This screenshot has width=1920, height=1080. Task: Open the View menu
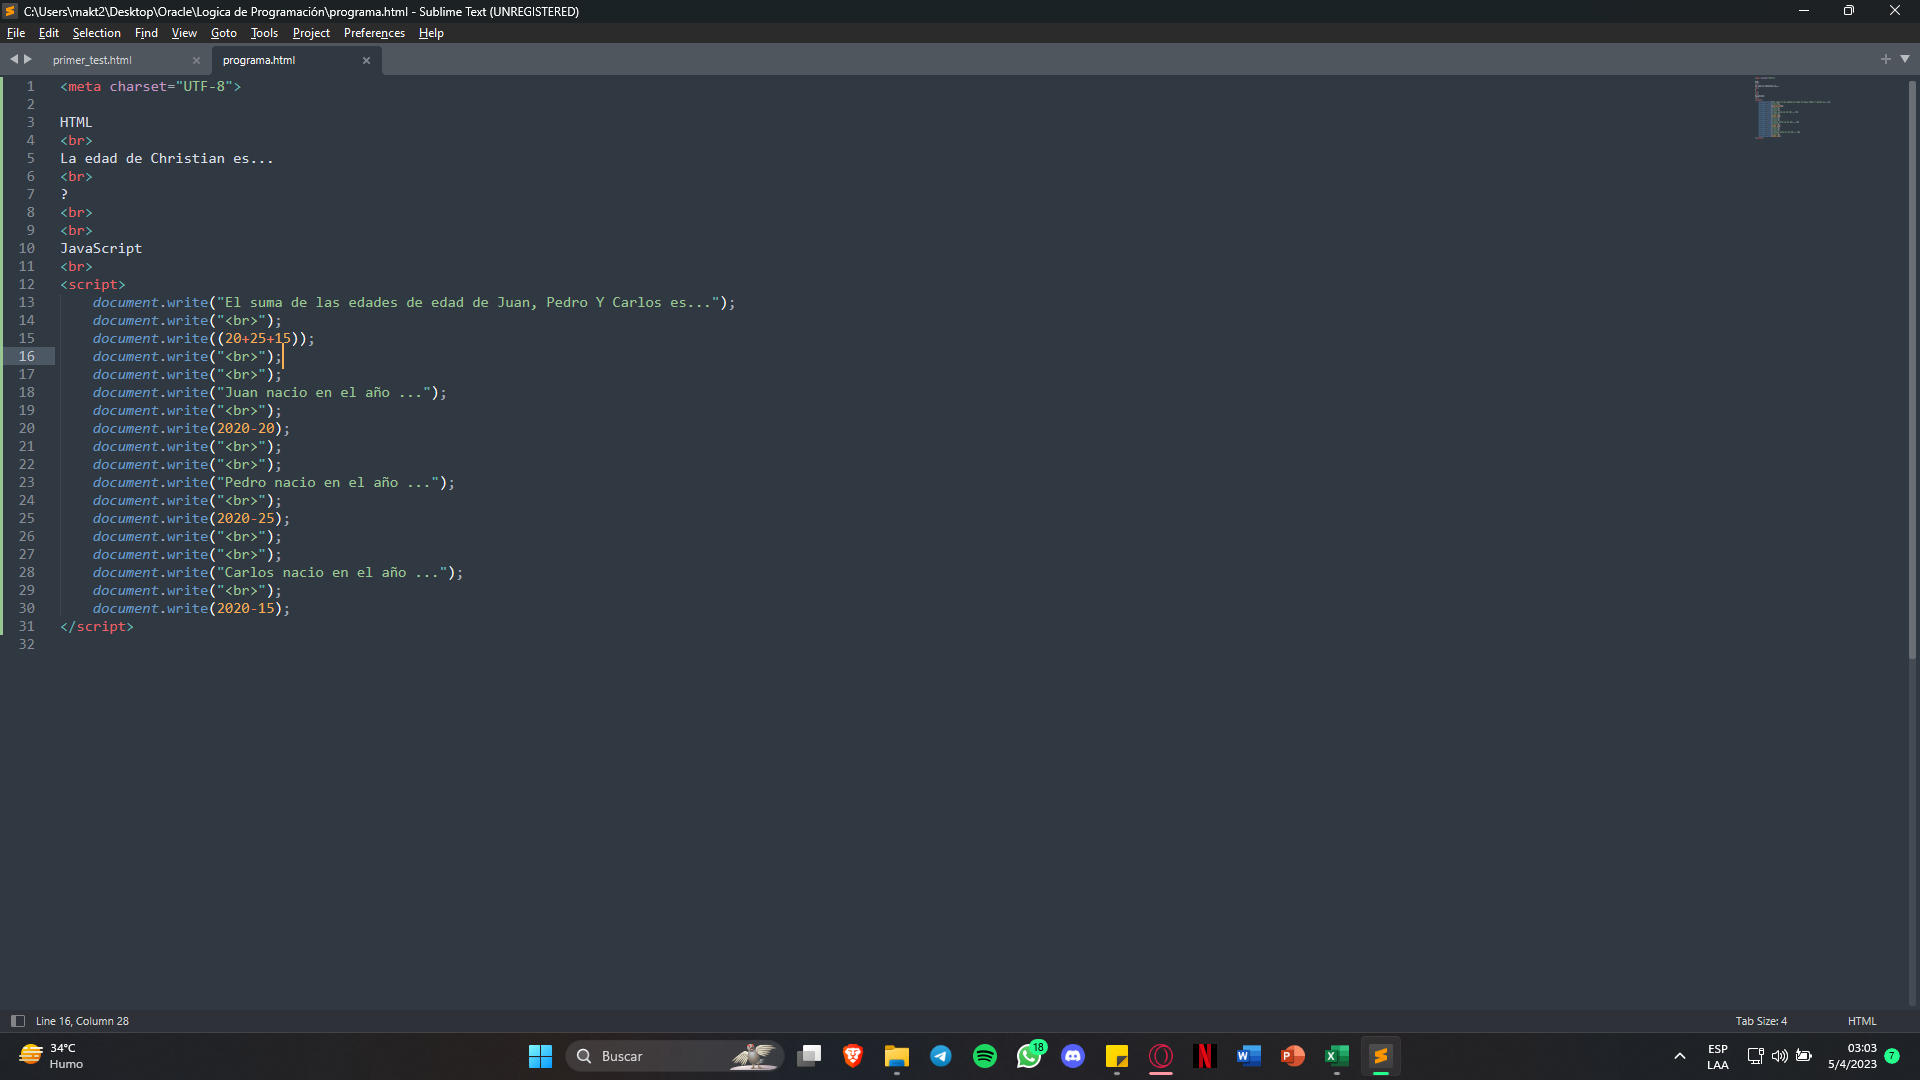click(x=184, y=33)
